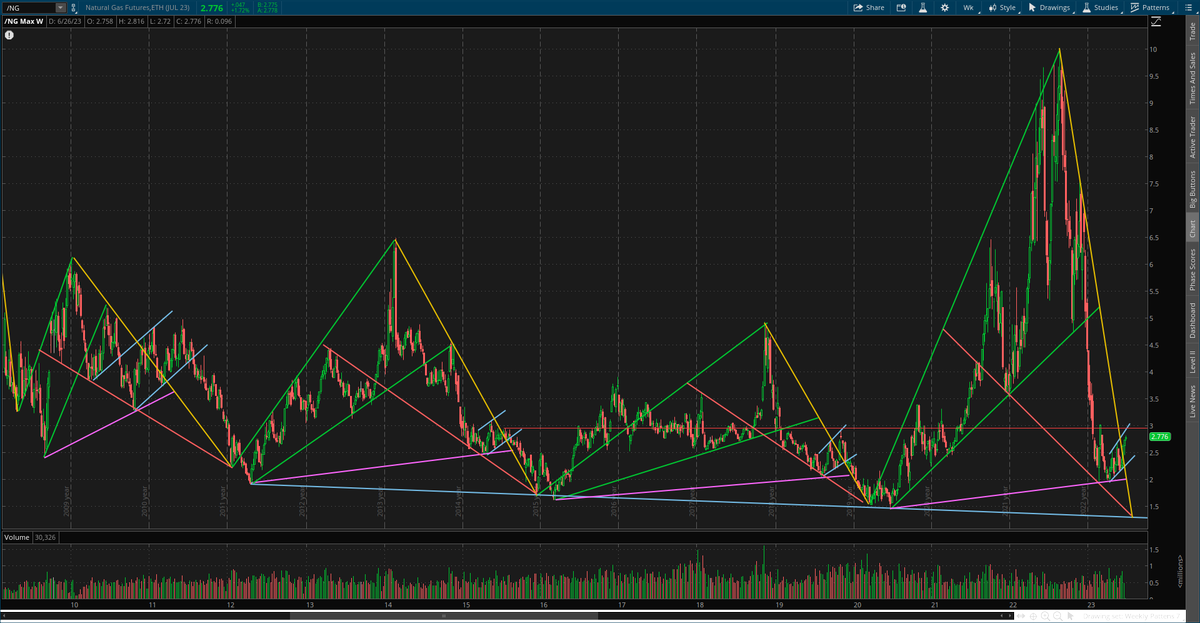Open the Drawings tools dropdown

[x=1049, y=8]
